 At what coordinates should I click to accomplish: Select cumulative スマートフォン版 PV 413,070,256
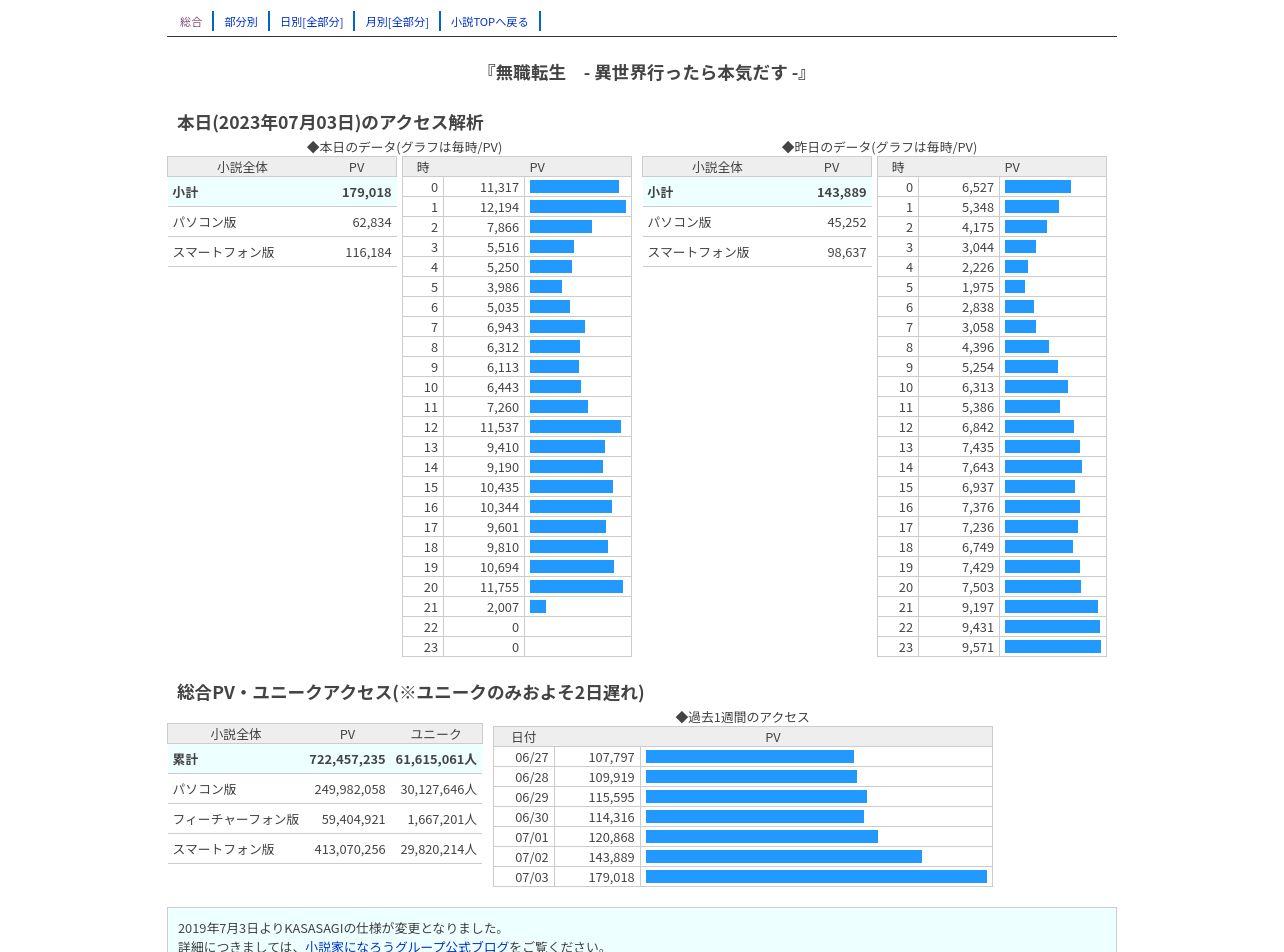pos(350,849)
